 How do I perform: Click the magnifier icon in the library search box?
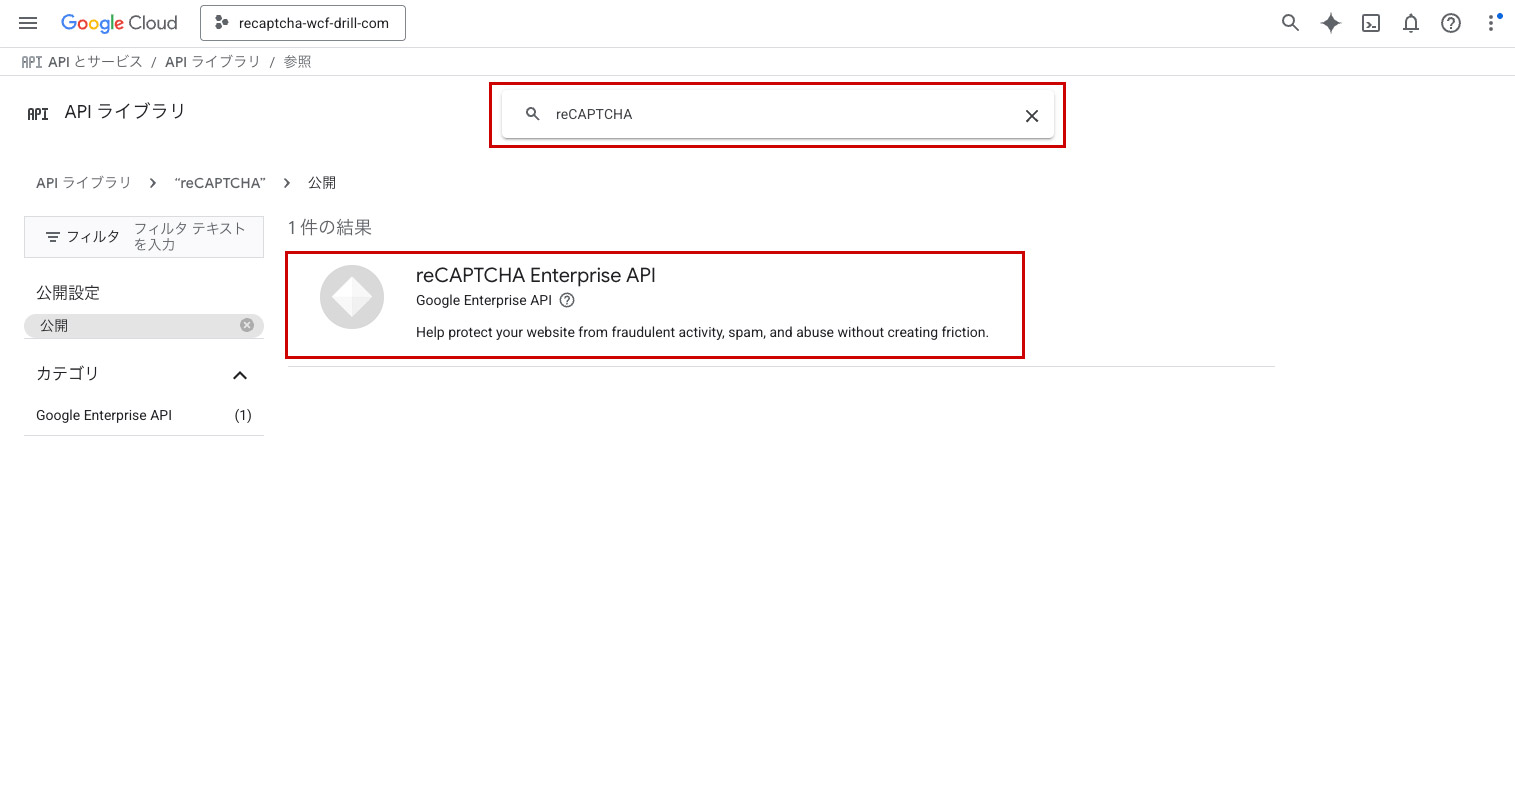[x=533, y=114]
